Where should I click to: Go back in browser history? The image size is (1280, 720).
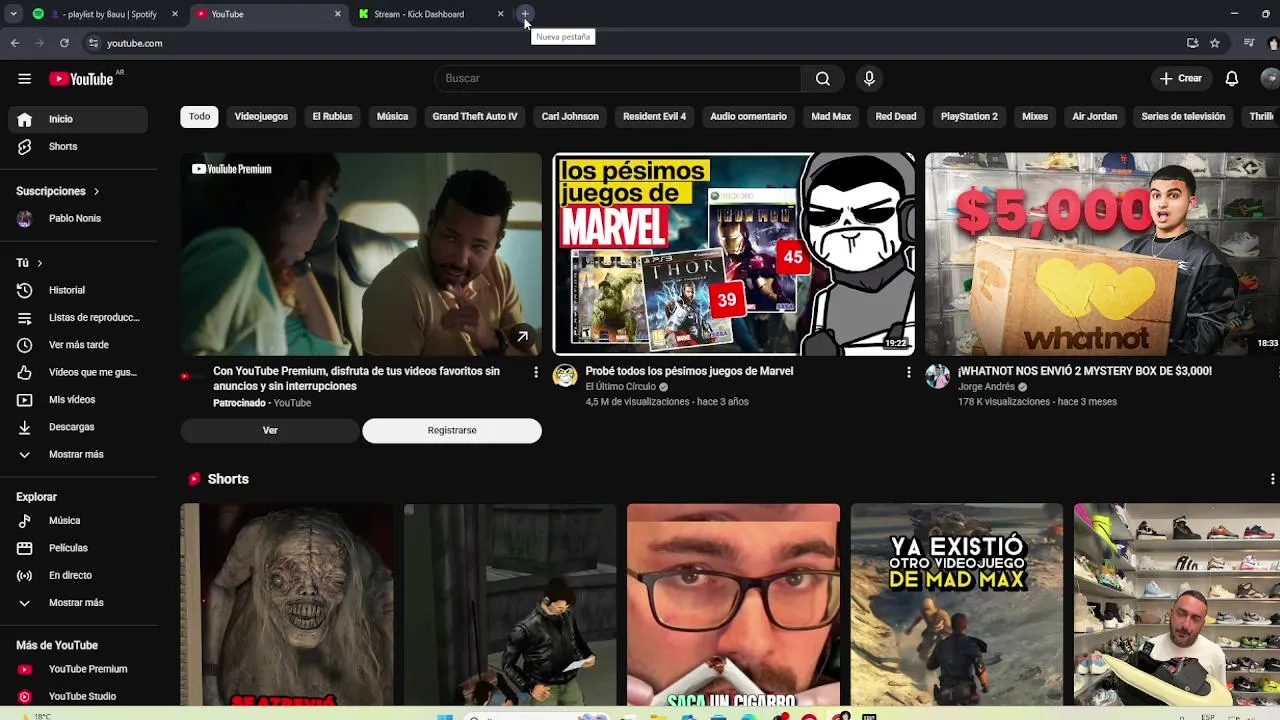tap(15, 43)
